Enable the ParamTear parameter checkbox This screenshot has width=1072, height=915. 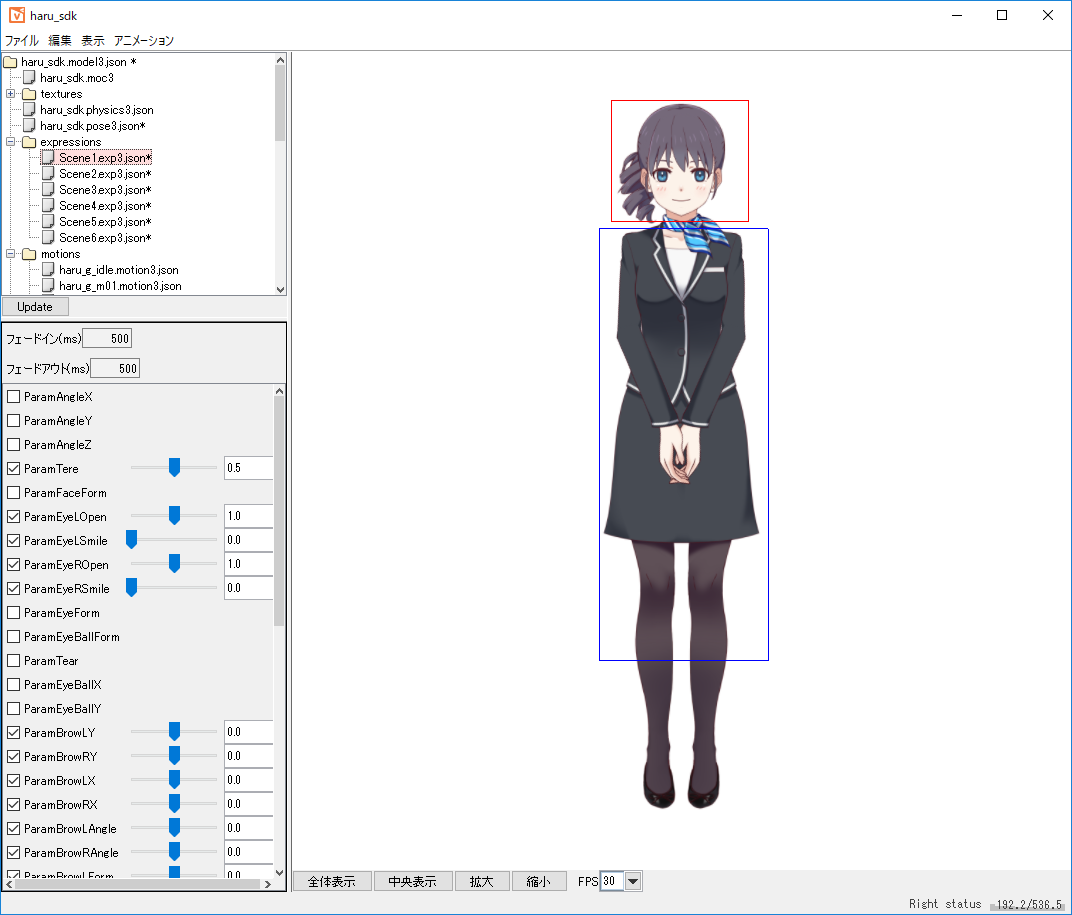13,660
